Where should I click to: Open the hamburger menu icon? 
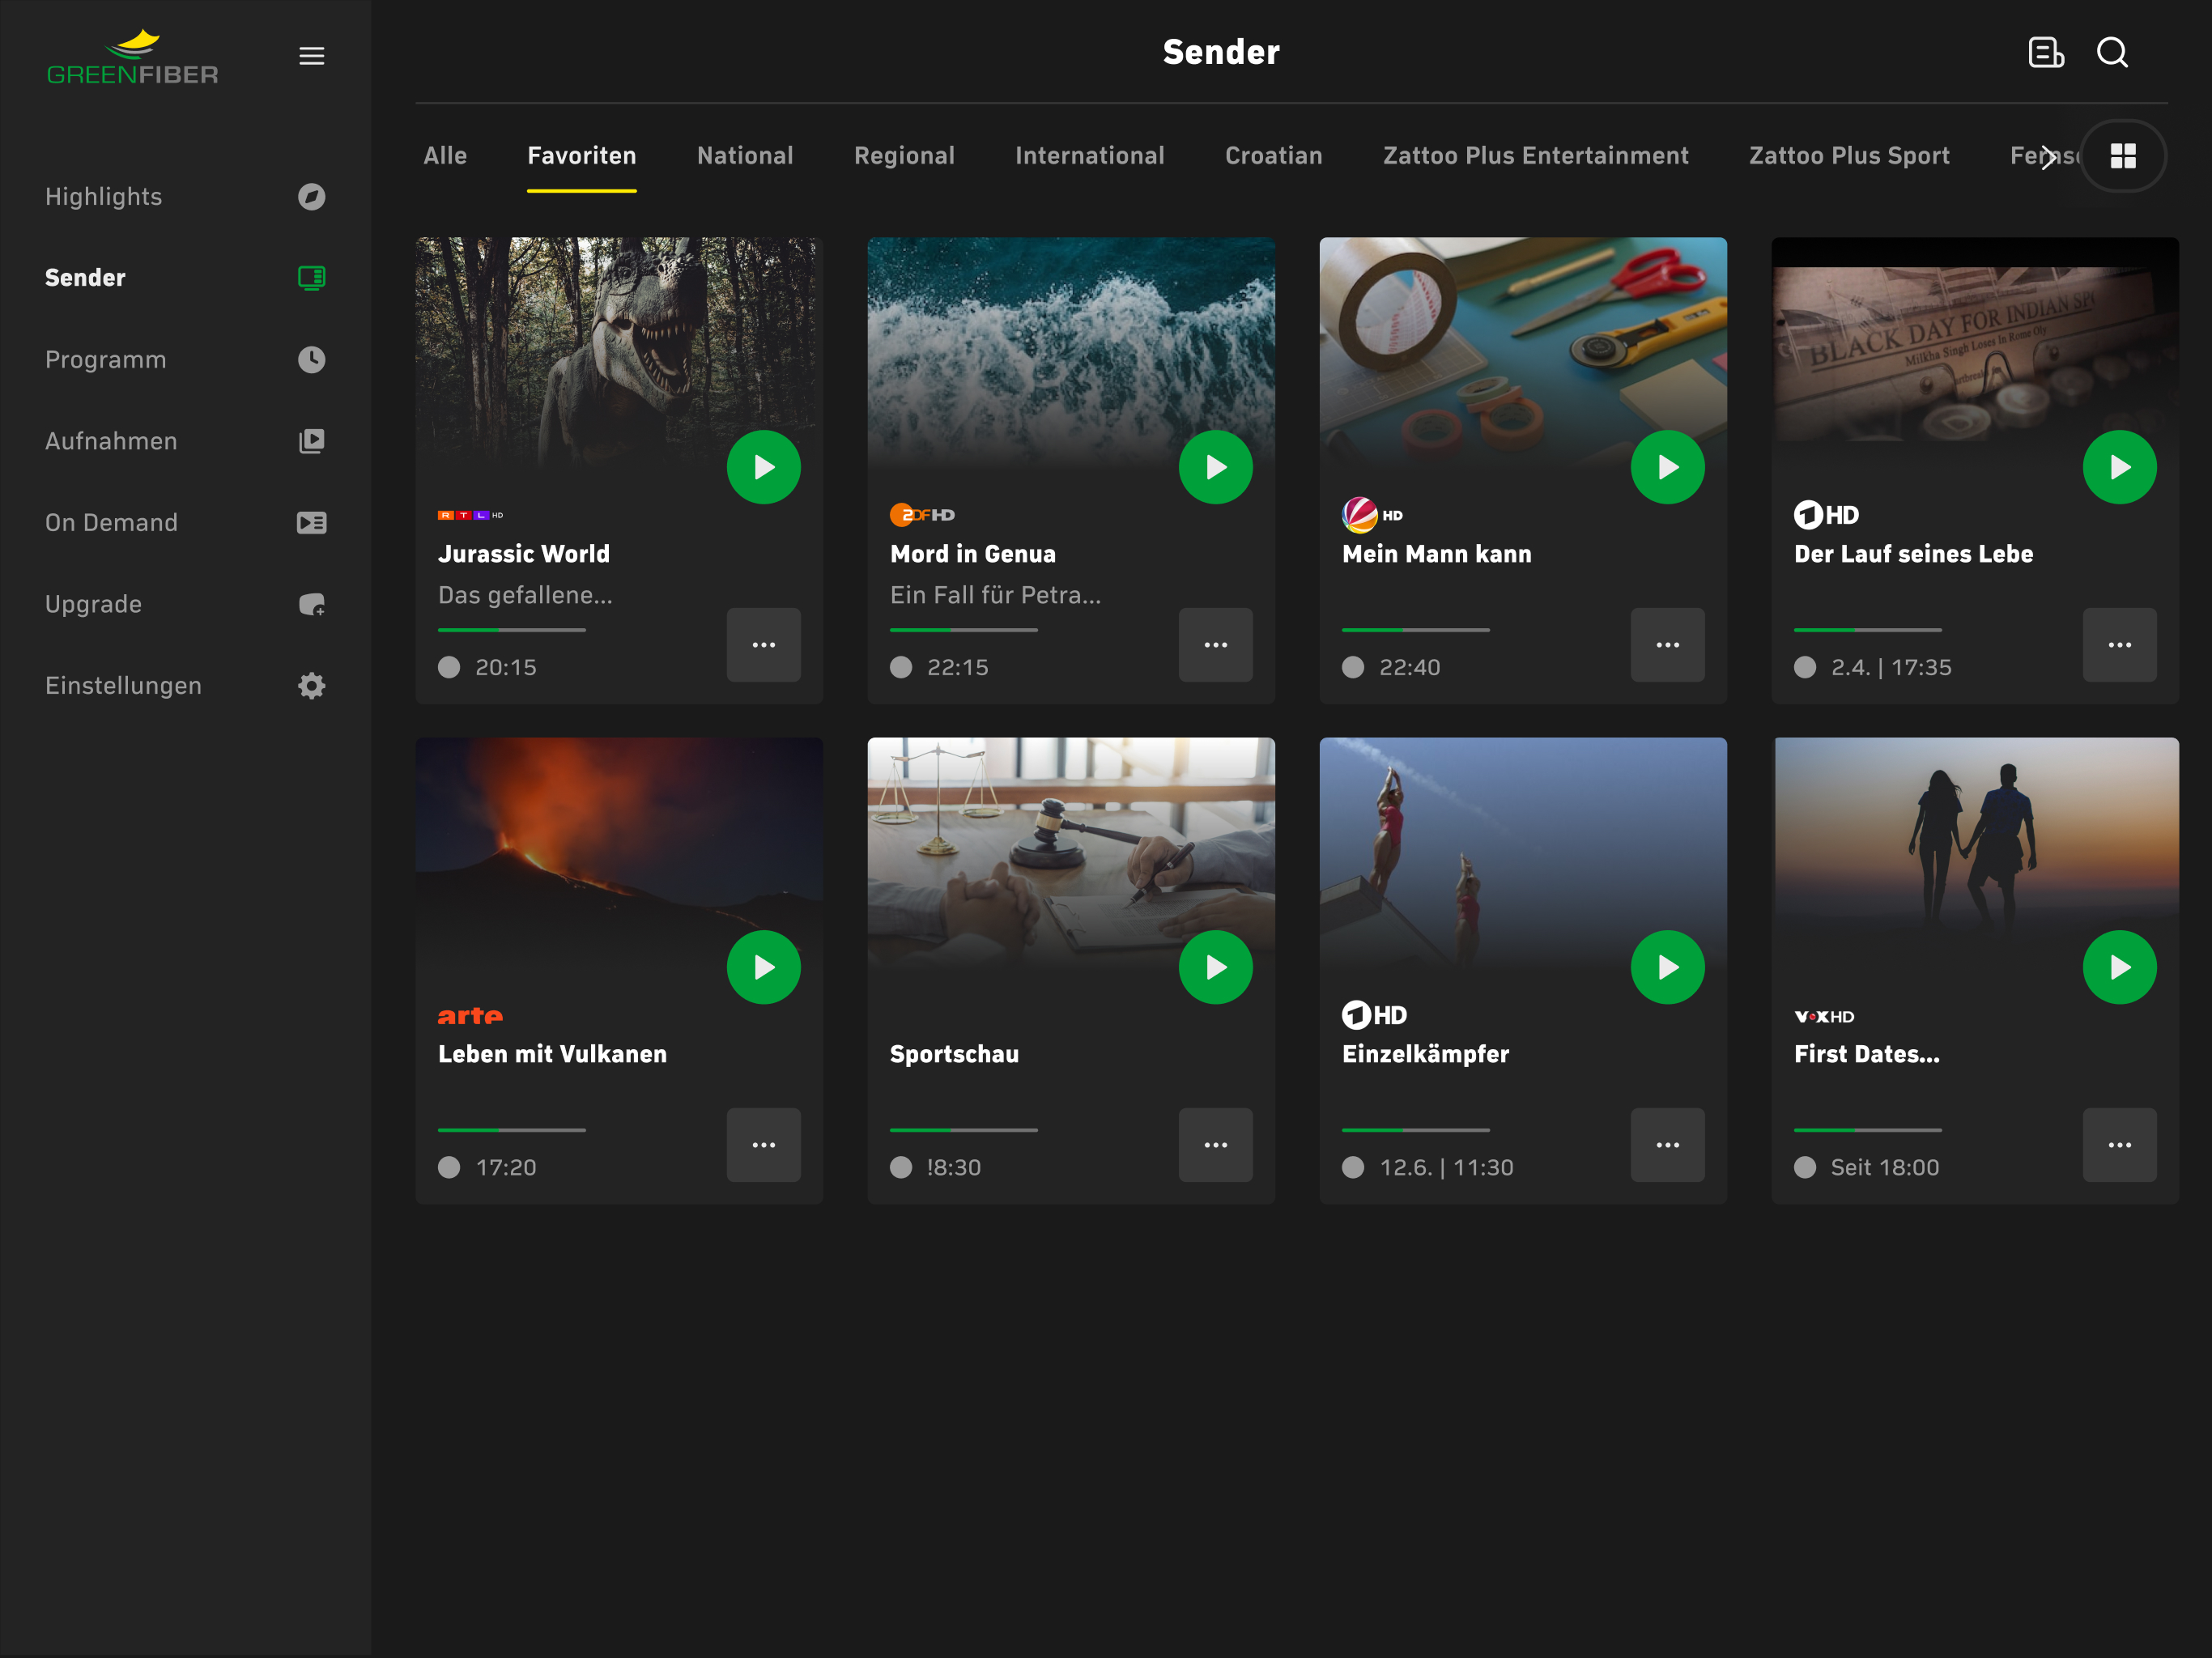pos(311,56)
